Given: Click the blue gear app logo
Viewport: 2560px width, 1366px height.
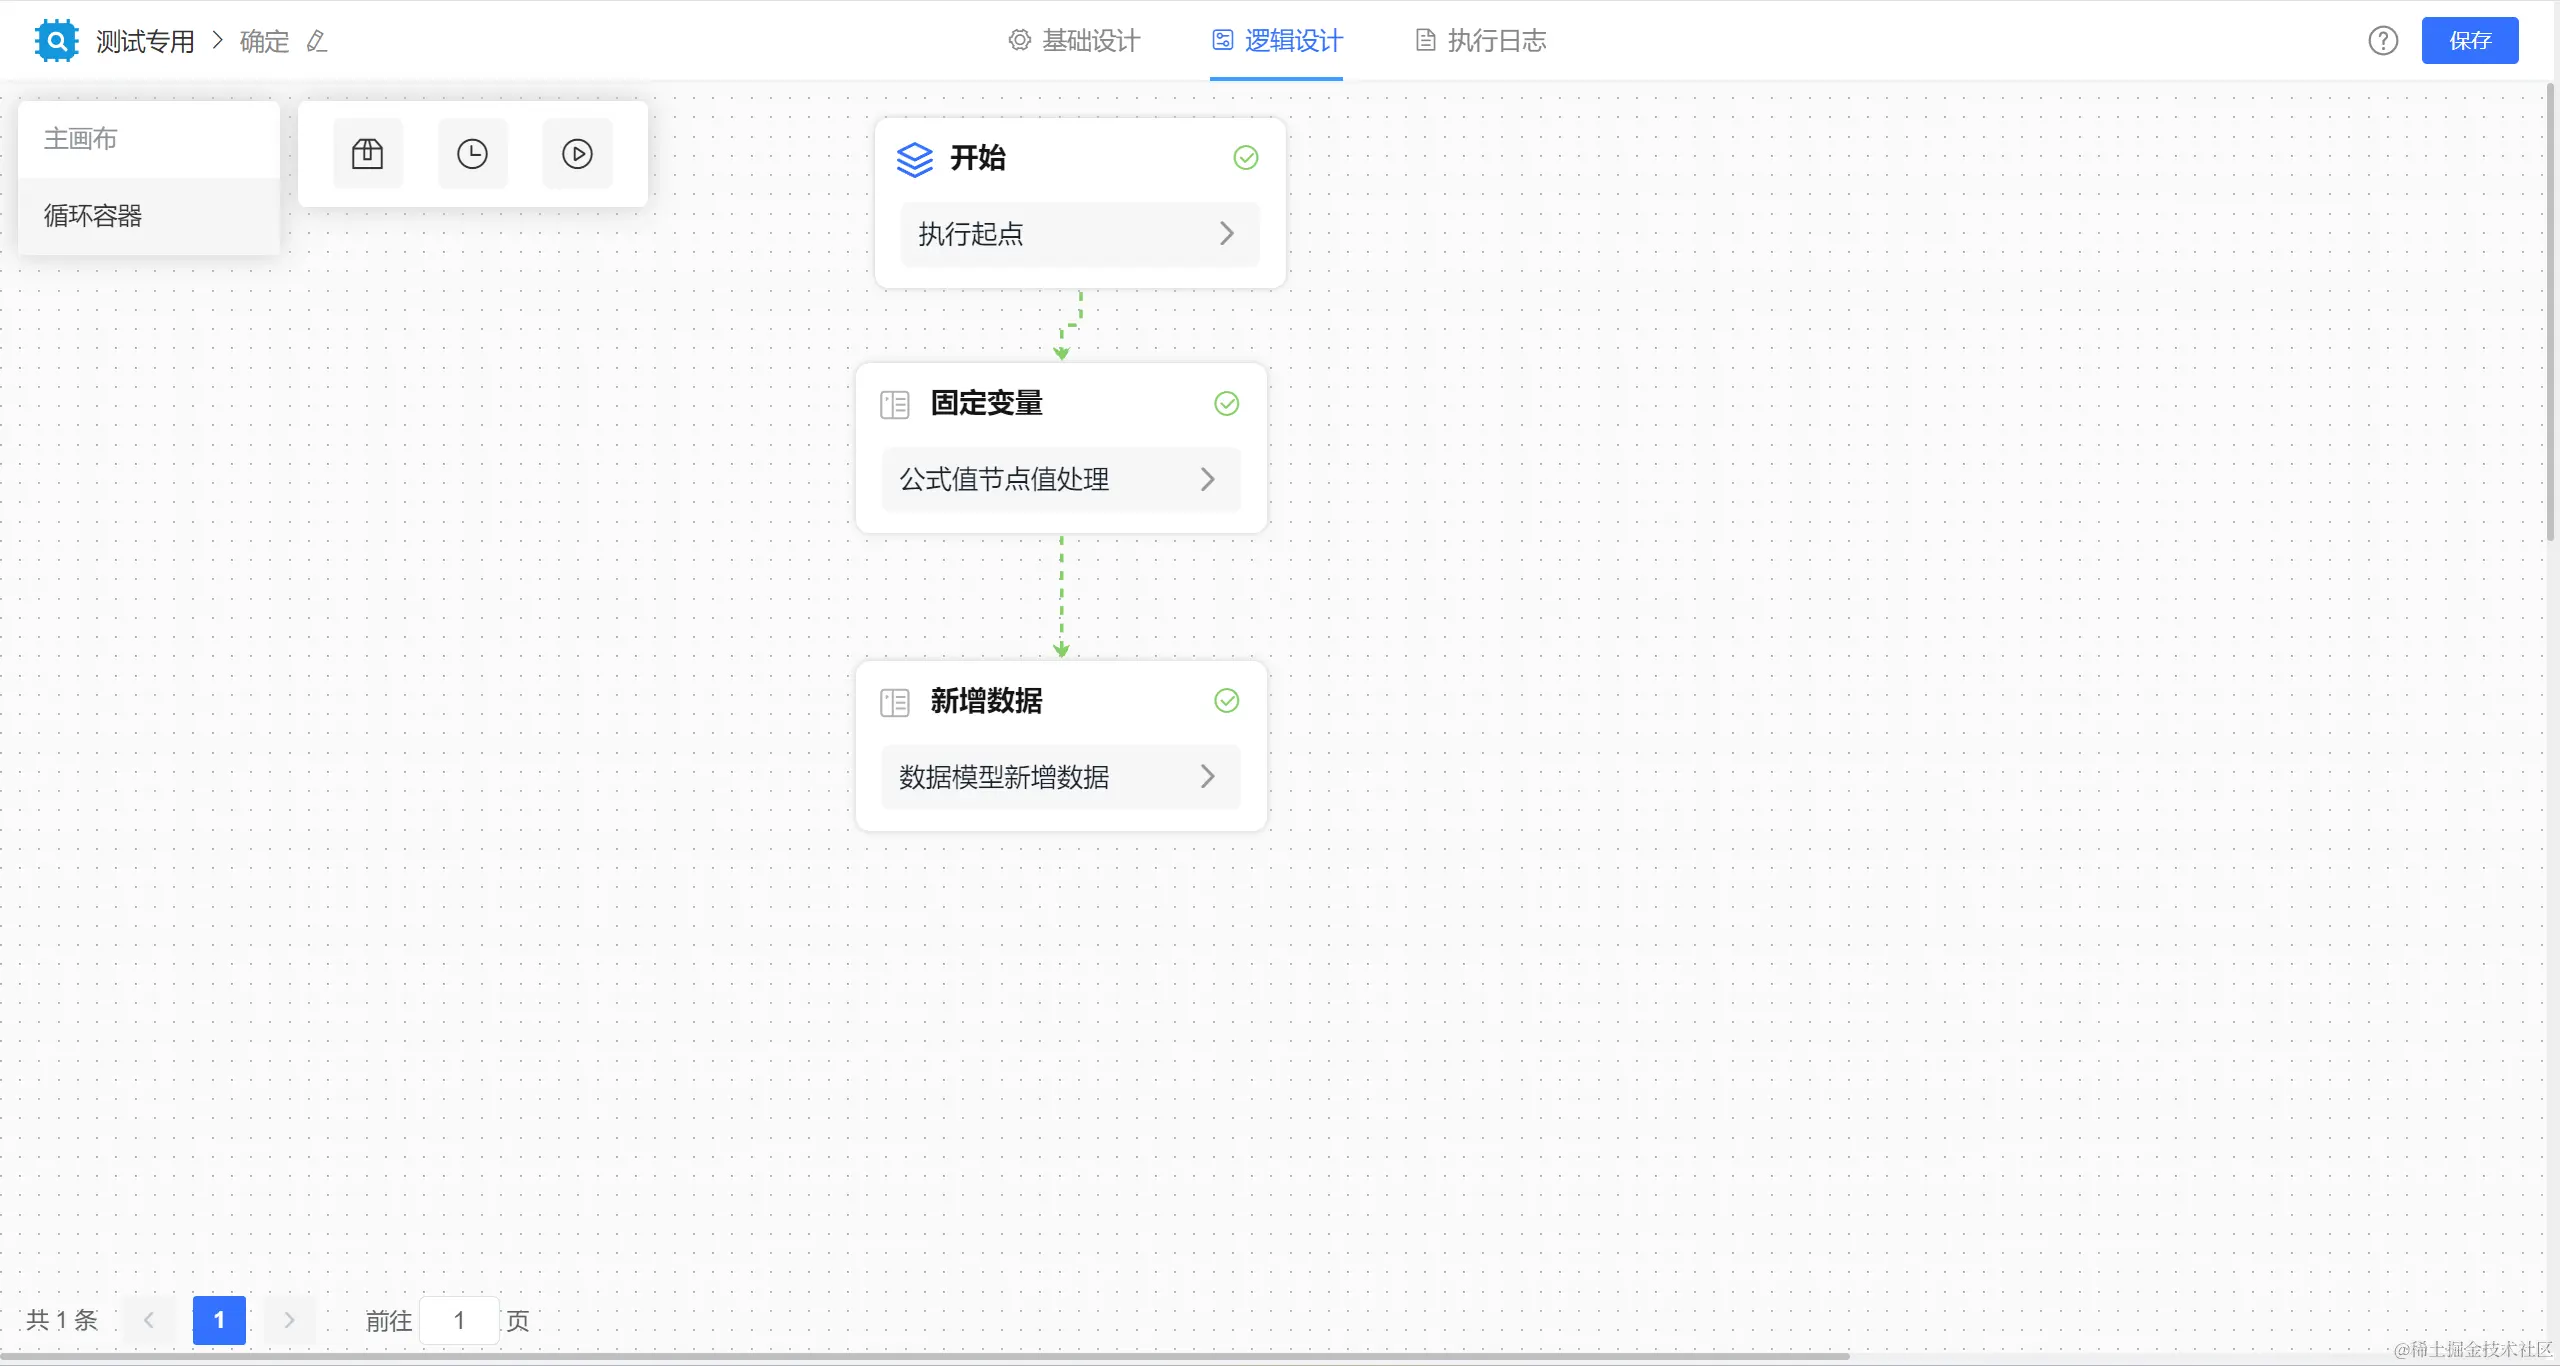Looking at the screenshot, I should click(56, 41).
